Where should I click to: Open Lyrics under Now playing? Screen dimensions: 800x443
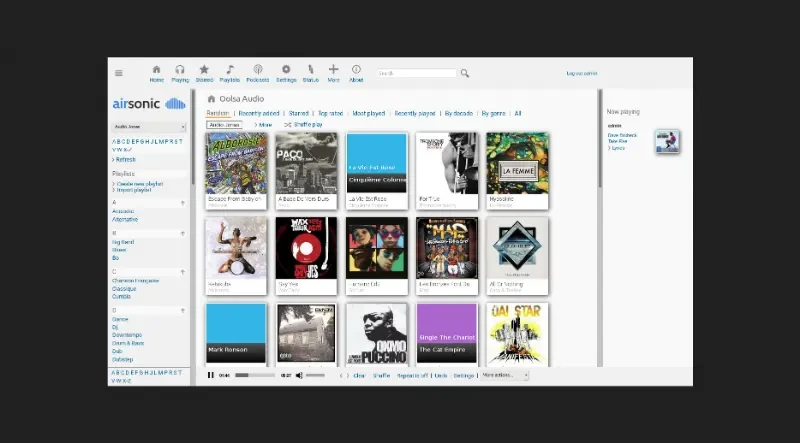[616, 148]
